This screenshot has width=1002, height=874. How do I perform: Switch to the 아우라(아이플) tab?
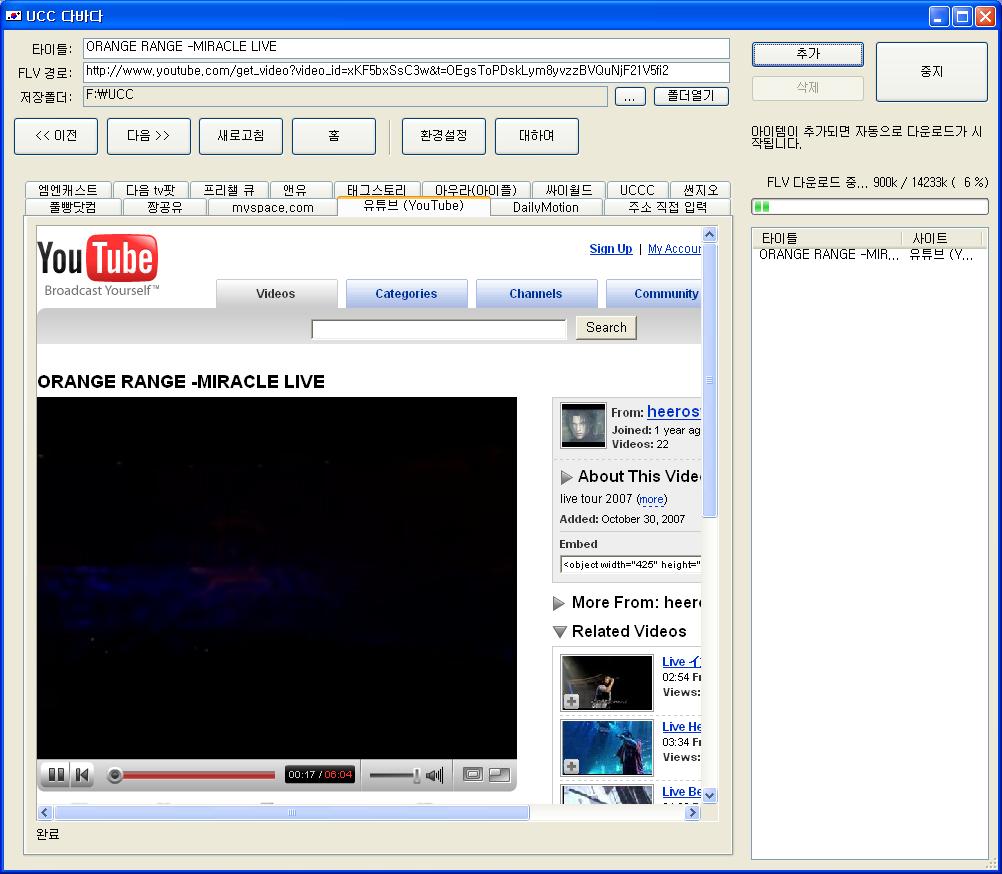(x=476, y=190)
